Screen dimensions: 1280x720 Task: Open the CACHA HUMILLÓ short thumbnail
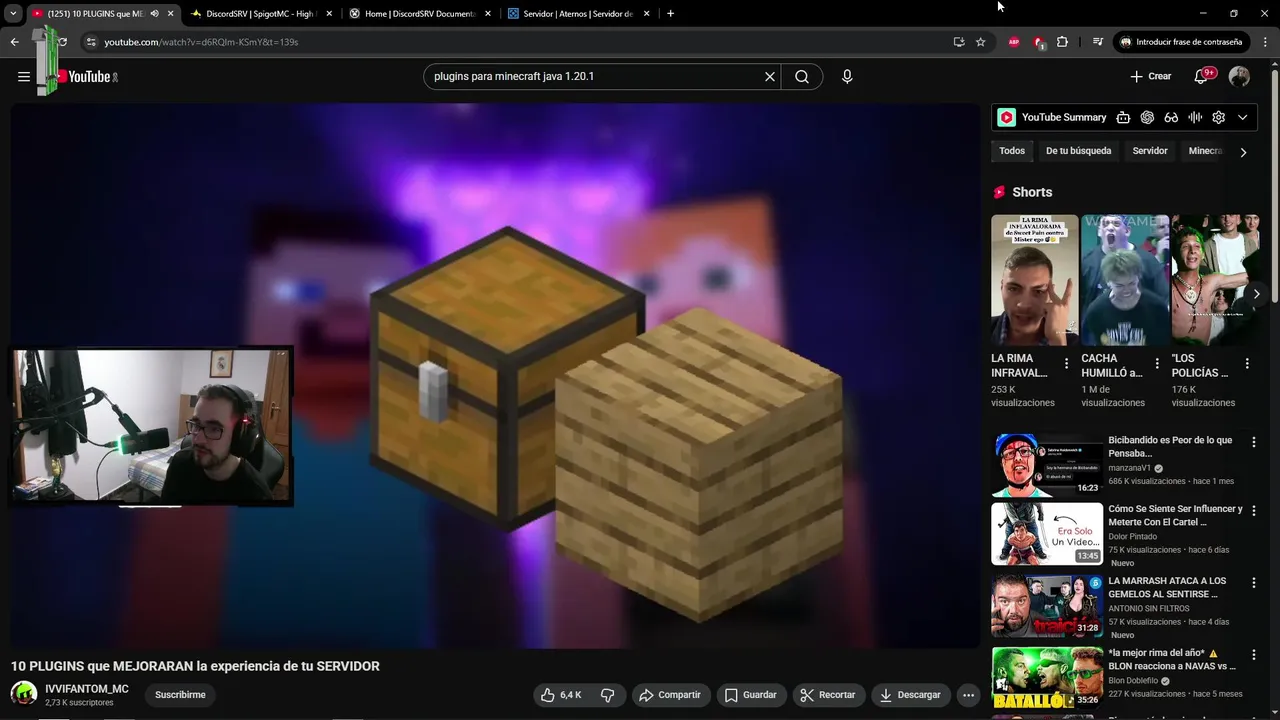tap(1125, 280)
